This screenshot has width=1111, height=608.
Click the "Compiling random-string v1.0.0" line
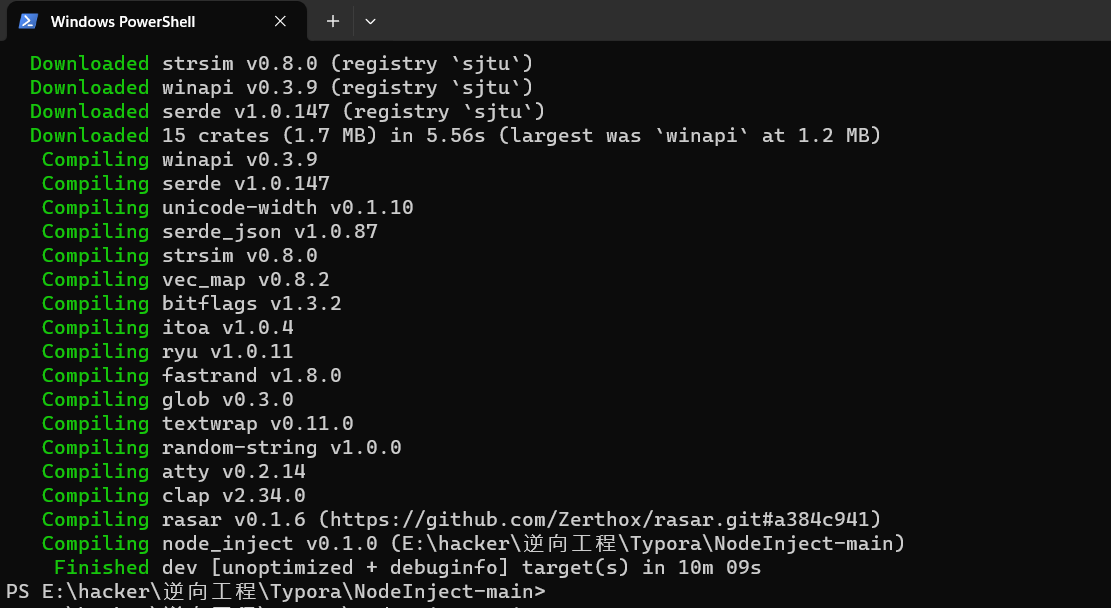tap(222, 448)
